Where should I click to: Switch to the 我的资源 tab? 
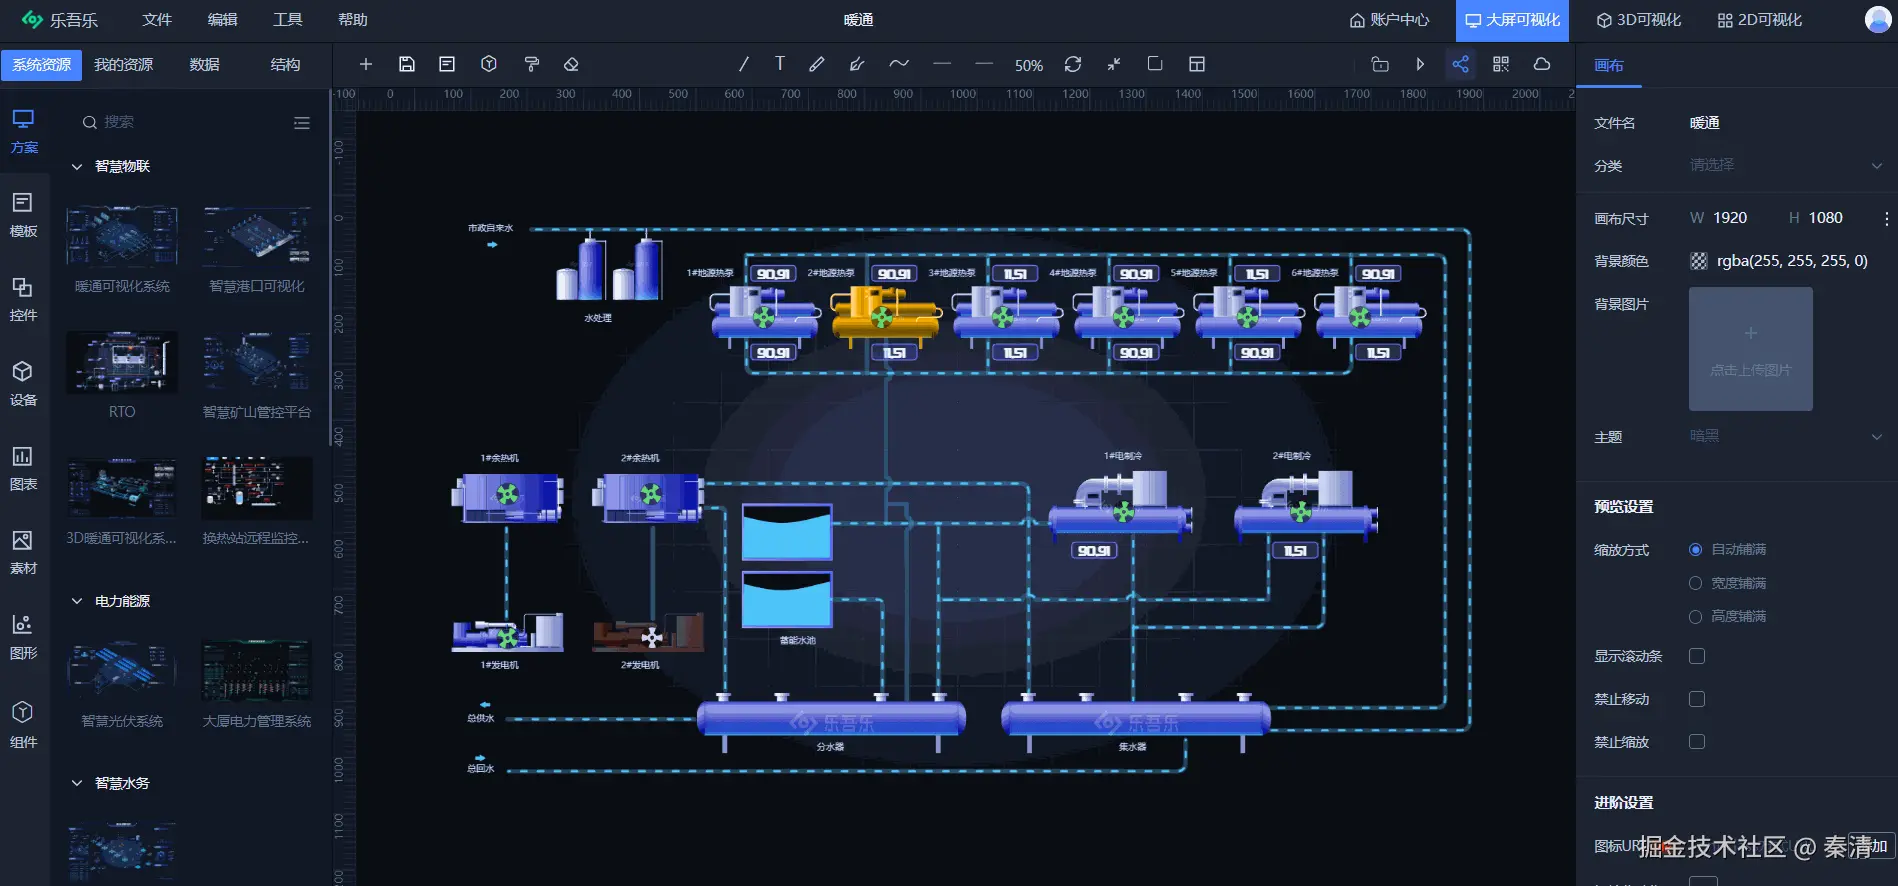pyautogui.click(x=123, y=64)
